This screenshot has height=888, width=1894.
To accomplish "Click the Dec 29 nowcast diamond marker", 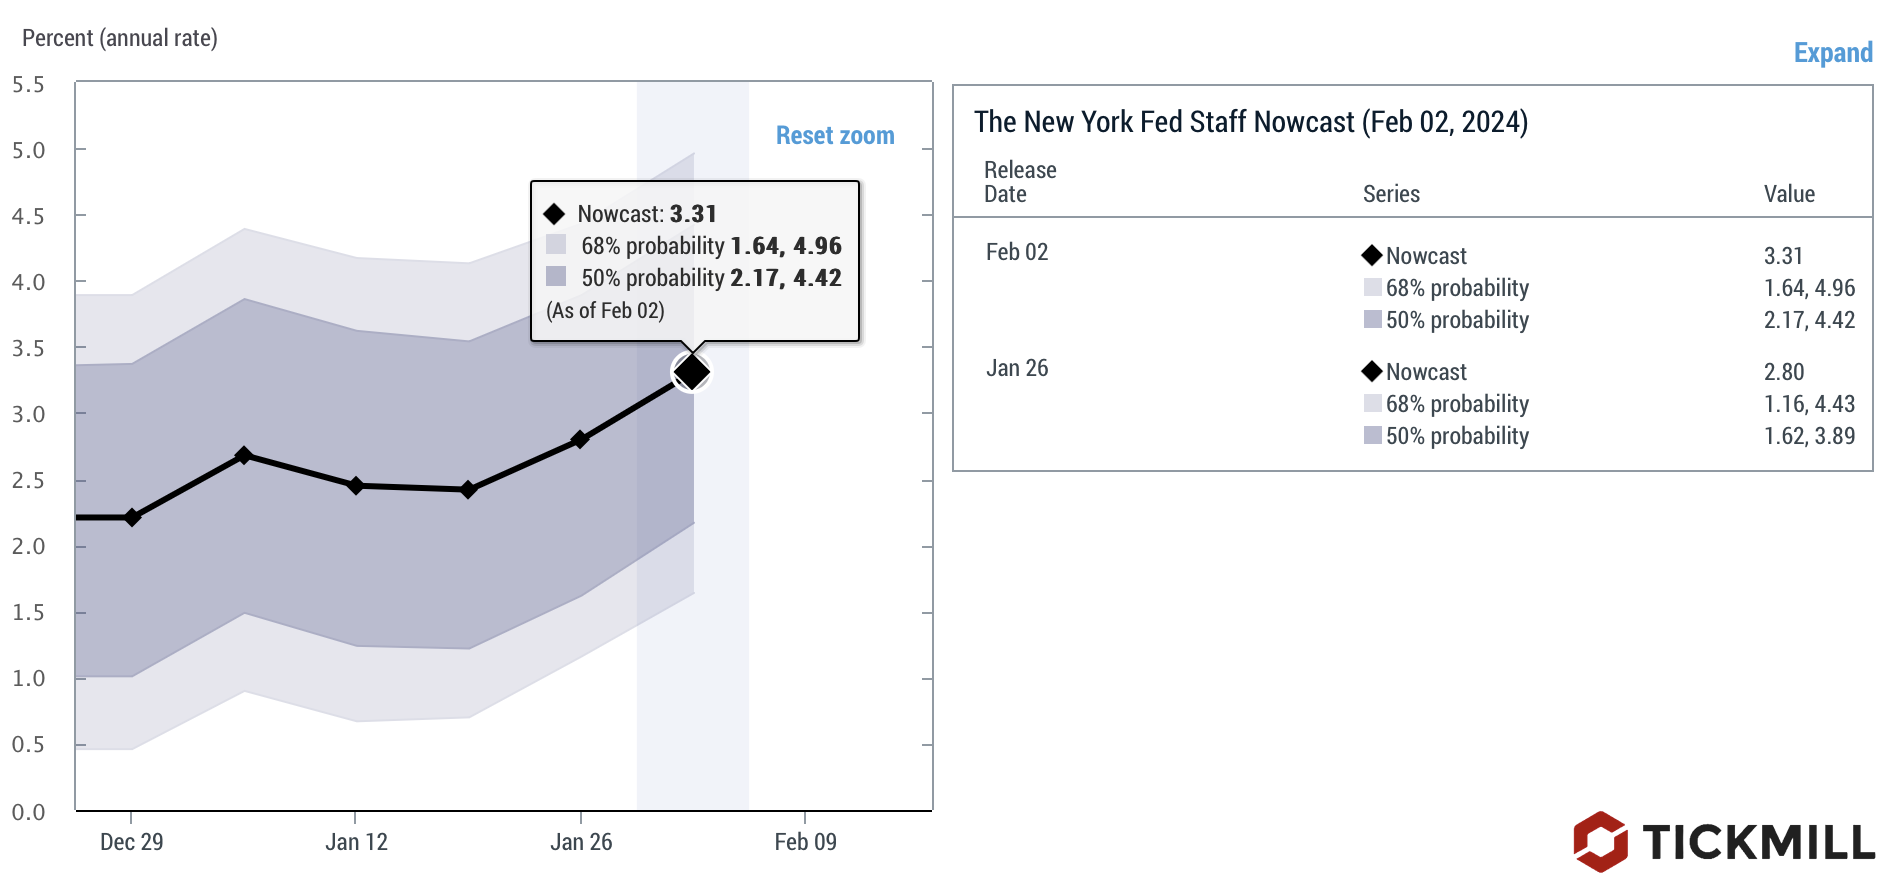I will (x=132, y=517).
